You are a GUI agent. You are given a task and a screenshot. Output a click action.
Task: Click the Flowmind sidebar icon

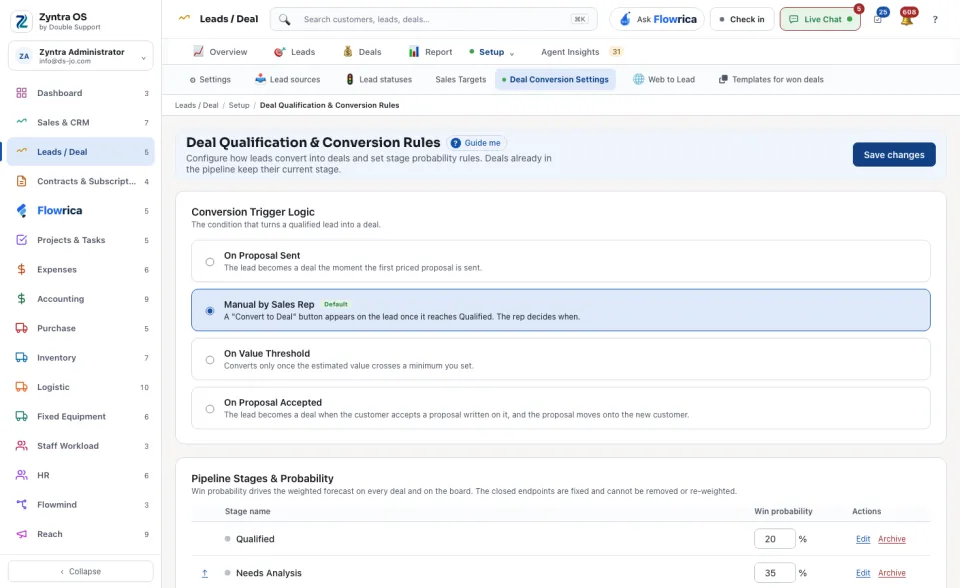point(21,505)
